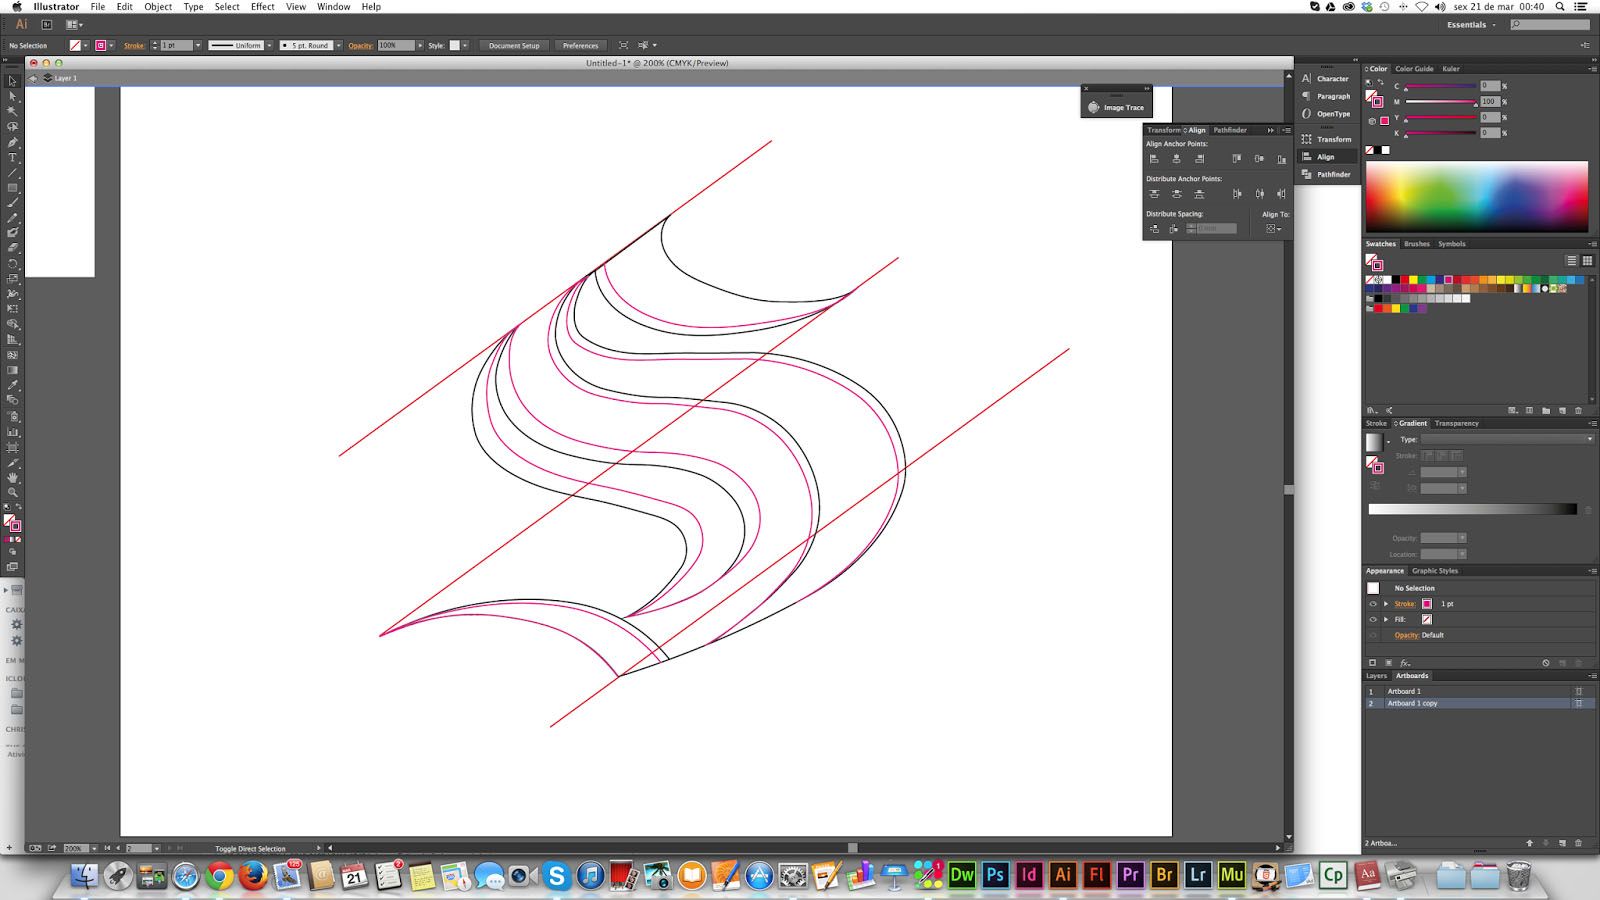Open the Uniform stroke profile dropdown
The image size is (1600, 900).
pyautogui.click(x=241, y=45)
